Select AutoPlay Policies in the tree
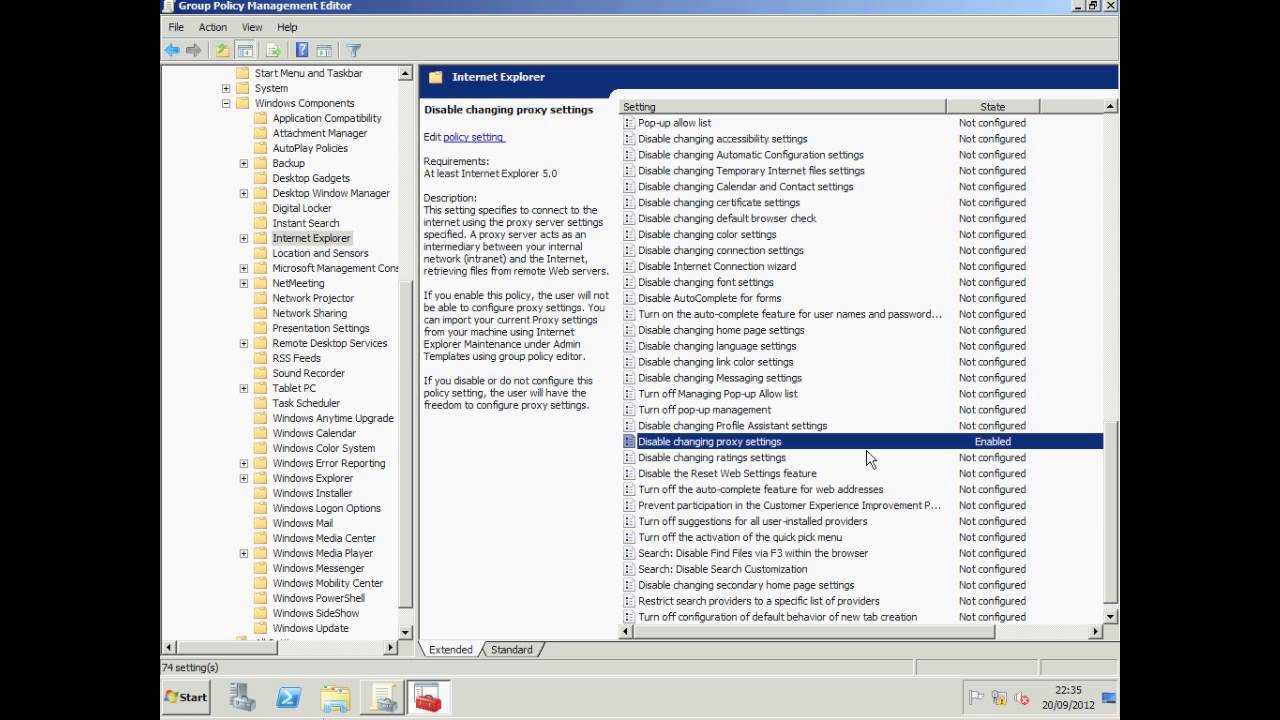 pyautogui.click(x=310, y=148)
